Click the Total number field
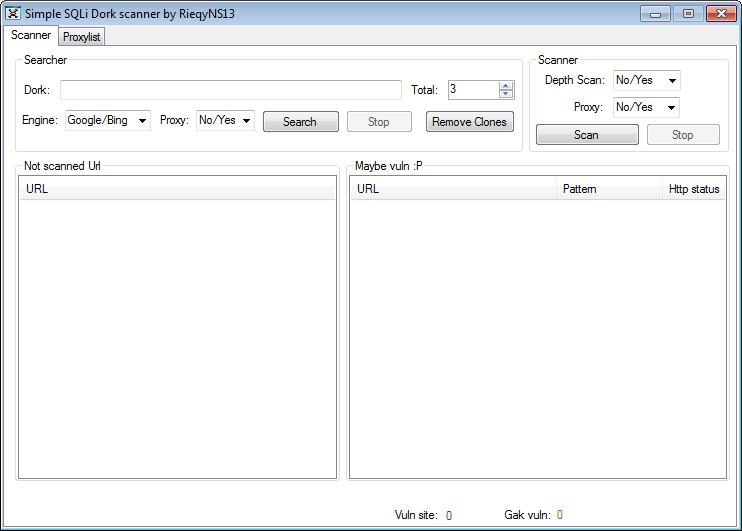 pos(472,90)
